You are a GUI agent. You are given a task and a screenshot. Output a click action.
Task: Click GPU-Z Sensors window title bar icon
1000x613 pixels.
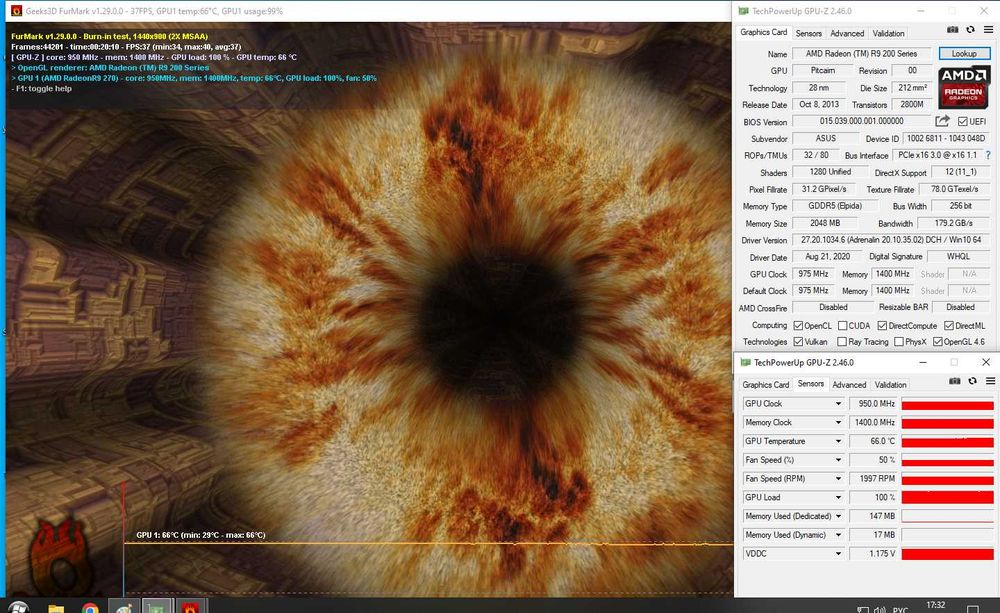(x=746, y=362)
